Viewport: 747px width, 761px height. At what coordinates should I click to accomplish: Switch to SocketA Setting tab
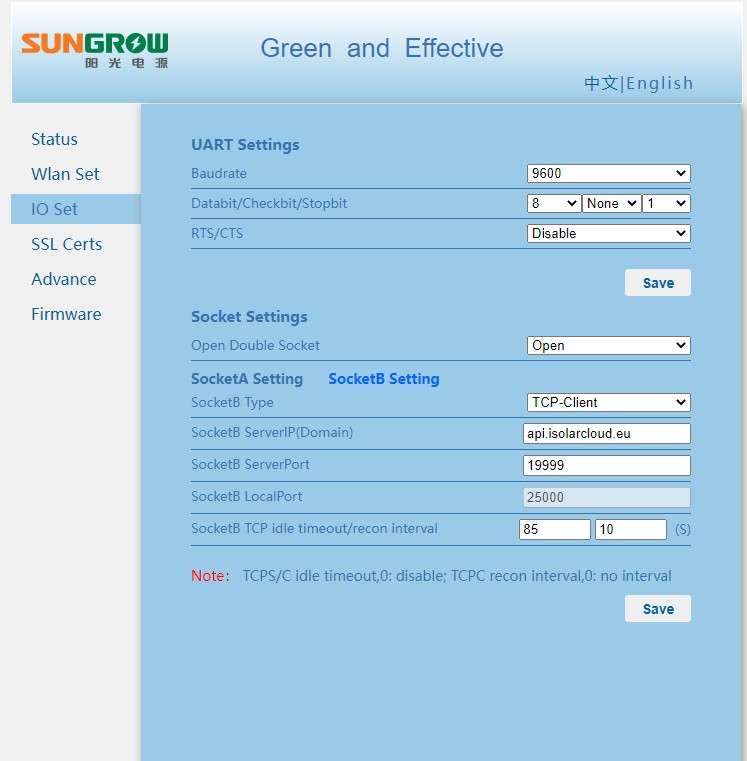tap(247, 379)
